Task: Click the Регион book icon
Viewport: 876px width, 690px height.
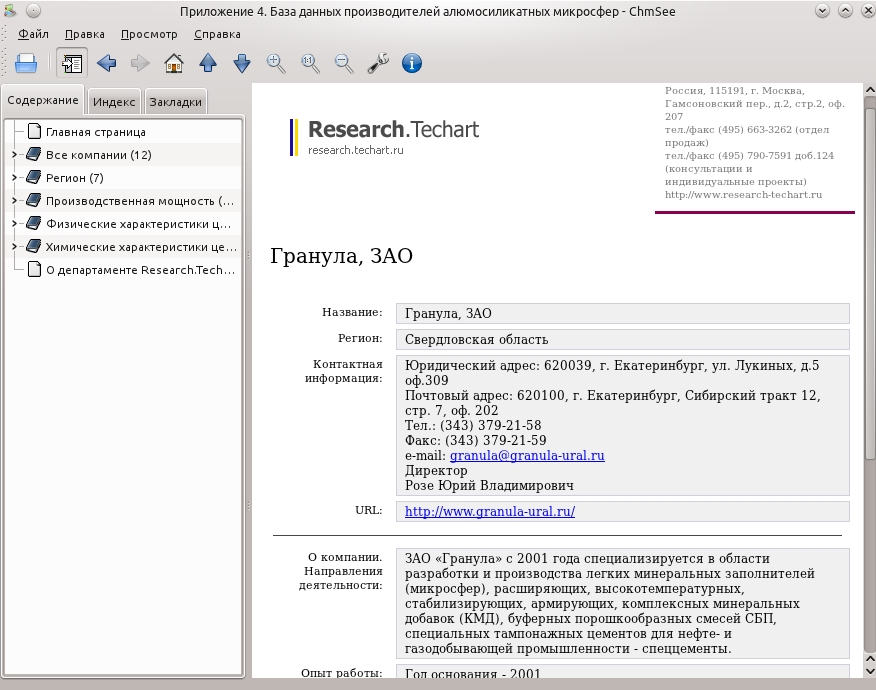Action: tap(34, 177)
